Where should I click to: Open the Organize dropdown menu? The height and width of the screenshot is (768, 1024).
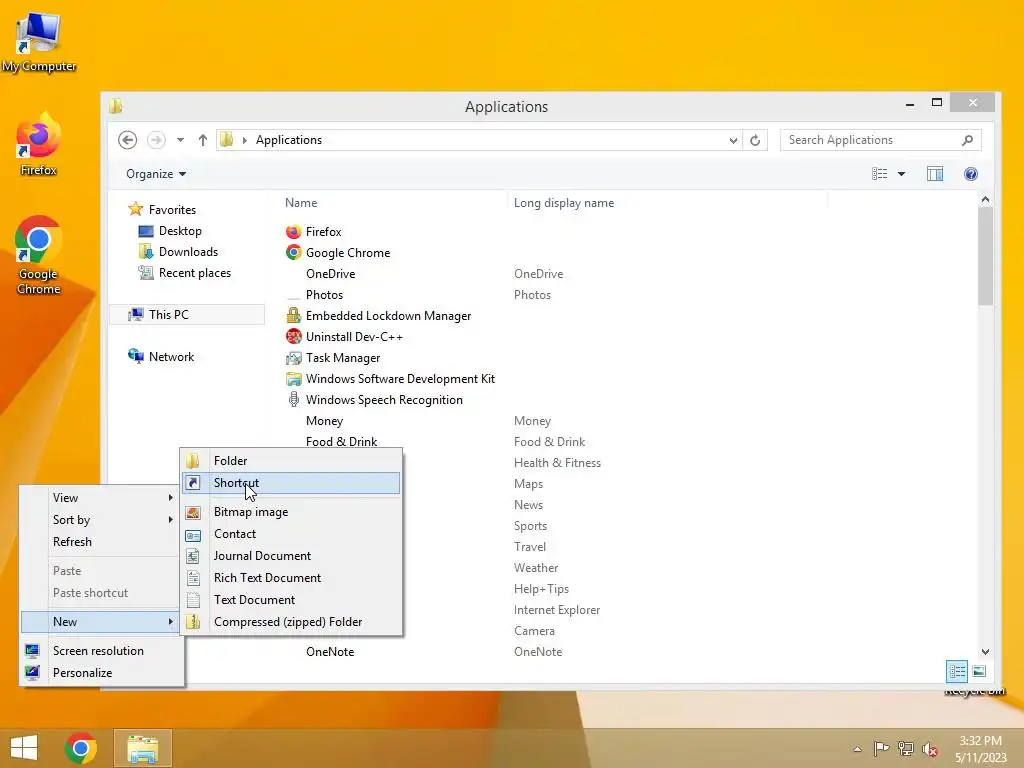click(156, 174)
